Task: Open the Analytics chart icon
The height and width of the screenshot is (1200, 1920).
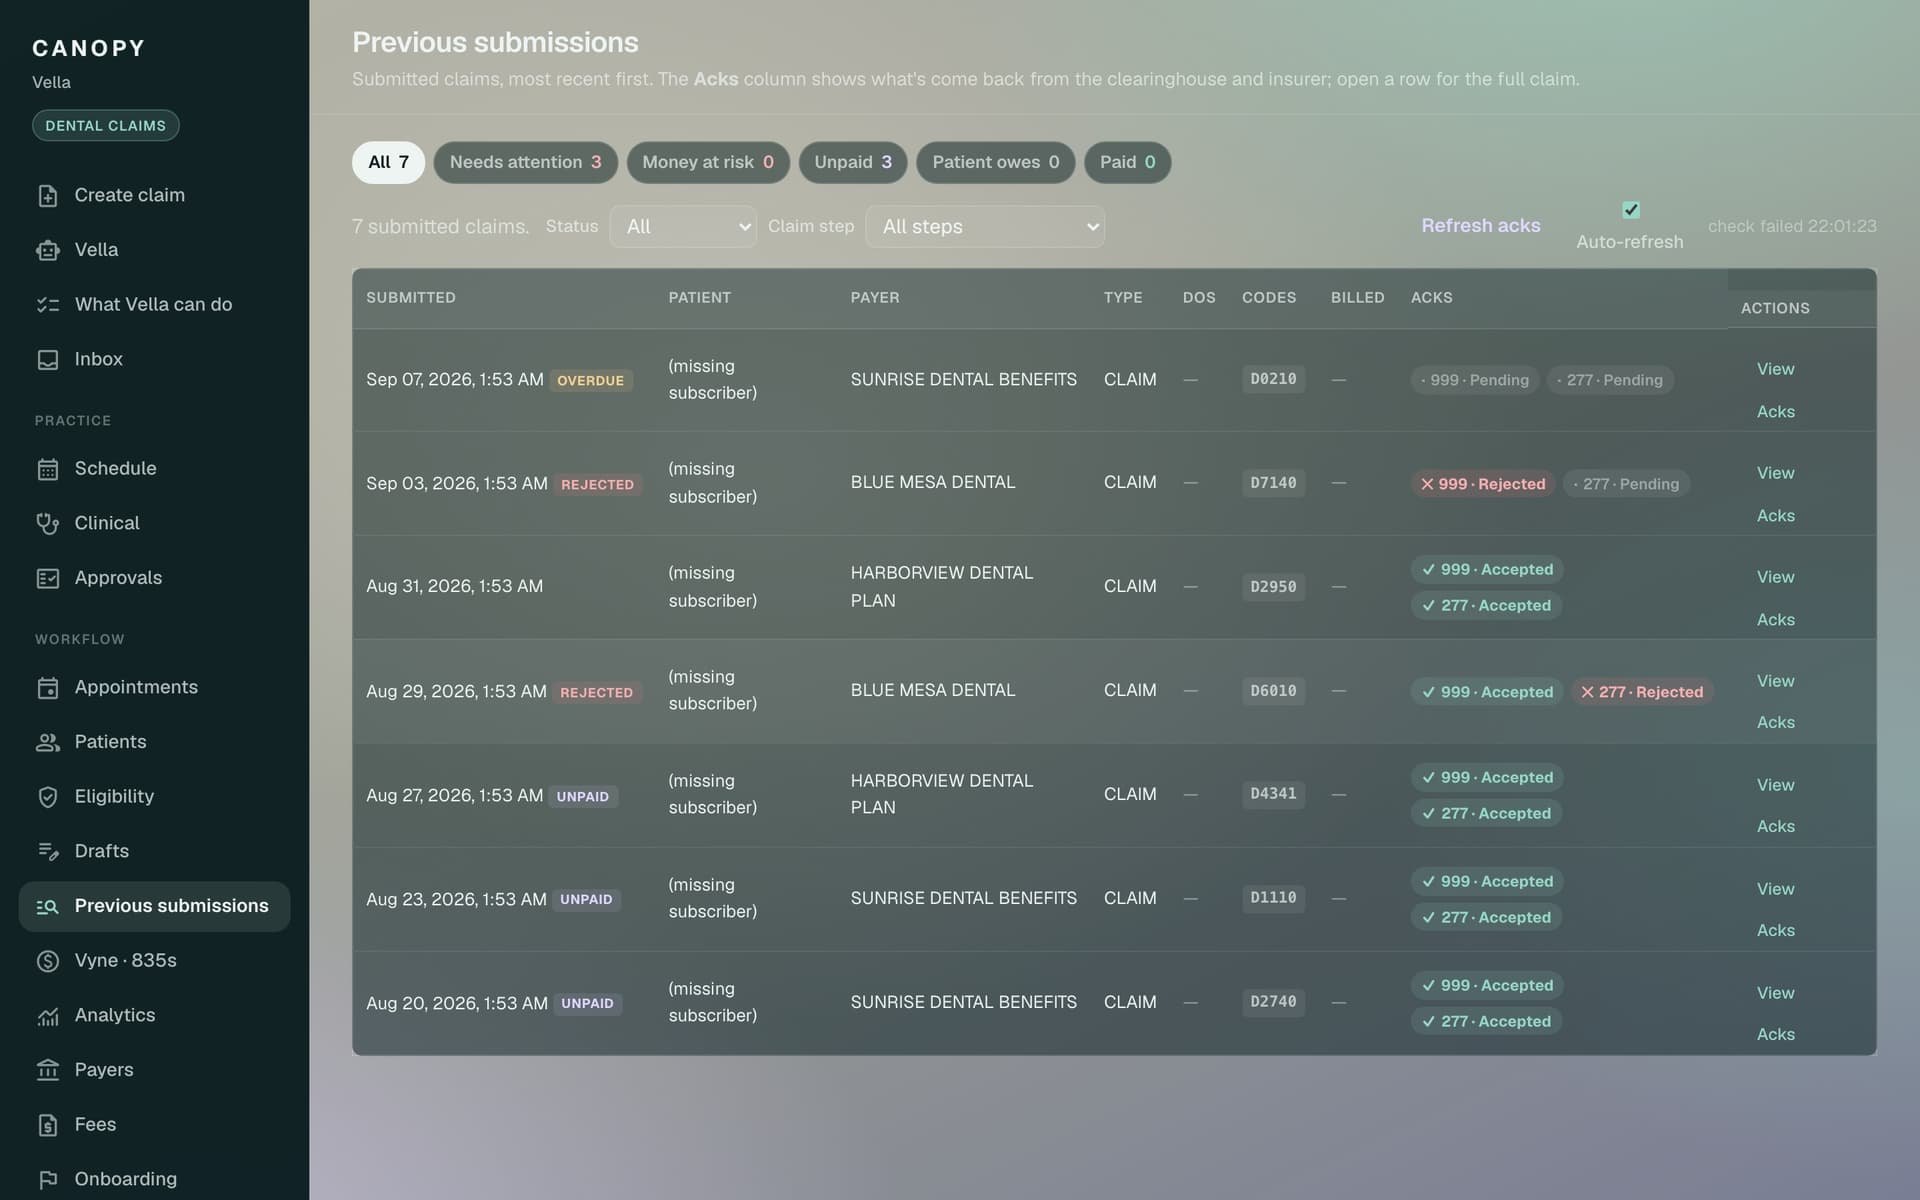Action: coord(48,1016)
